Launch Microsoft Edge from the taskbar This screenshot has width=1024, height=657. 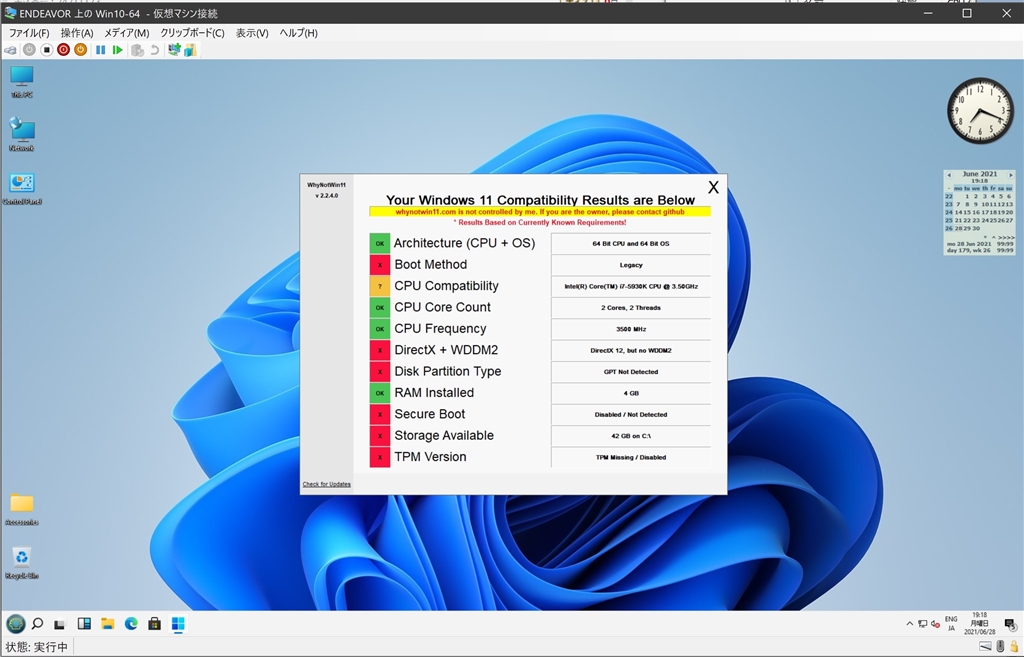(x=131, y=624)
